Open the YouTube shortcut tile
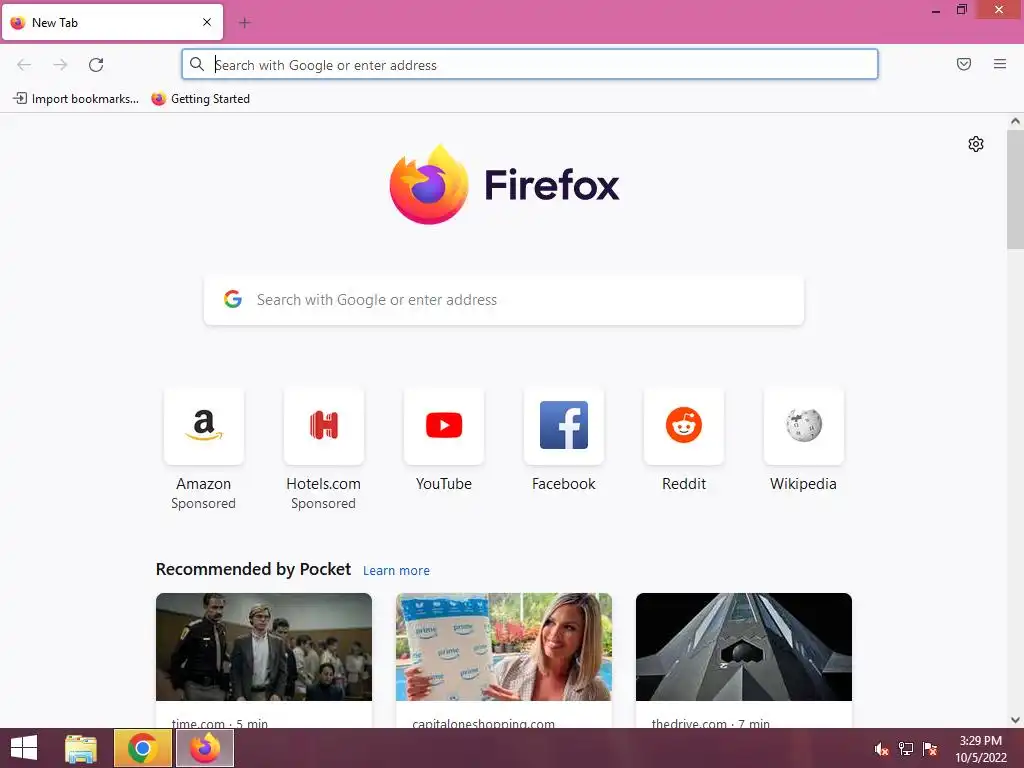1024x768 pixels. coord(444,426)
